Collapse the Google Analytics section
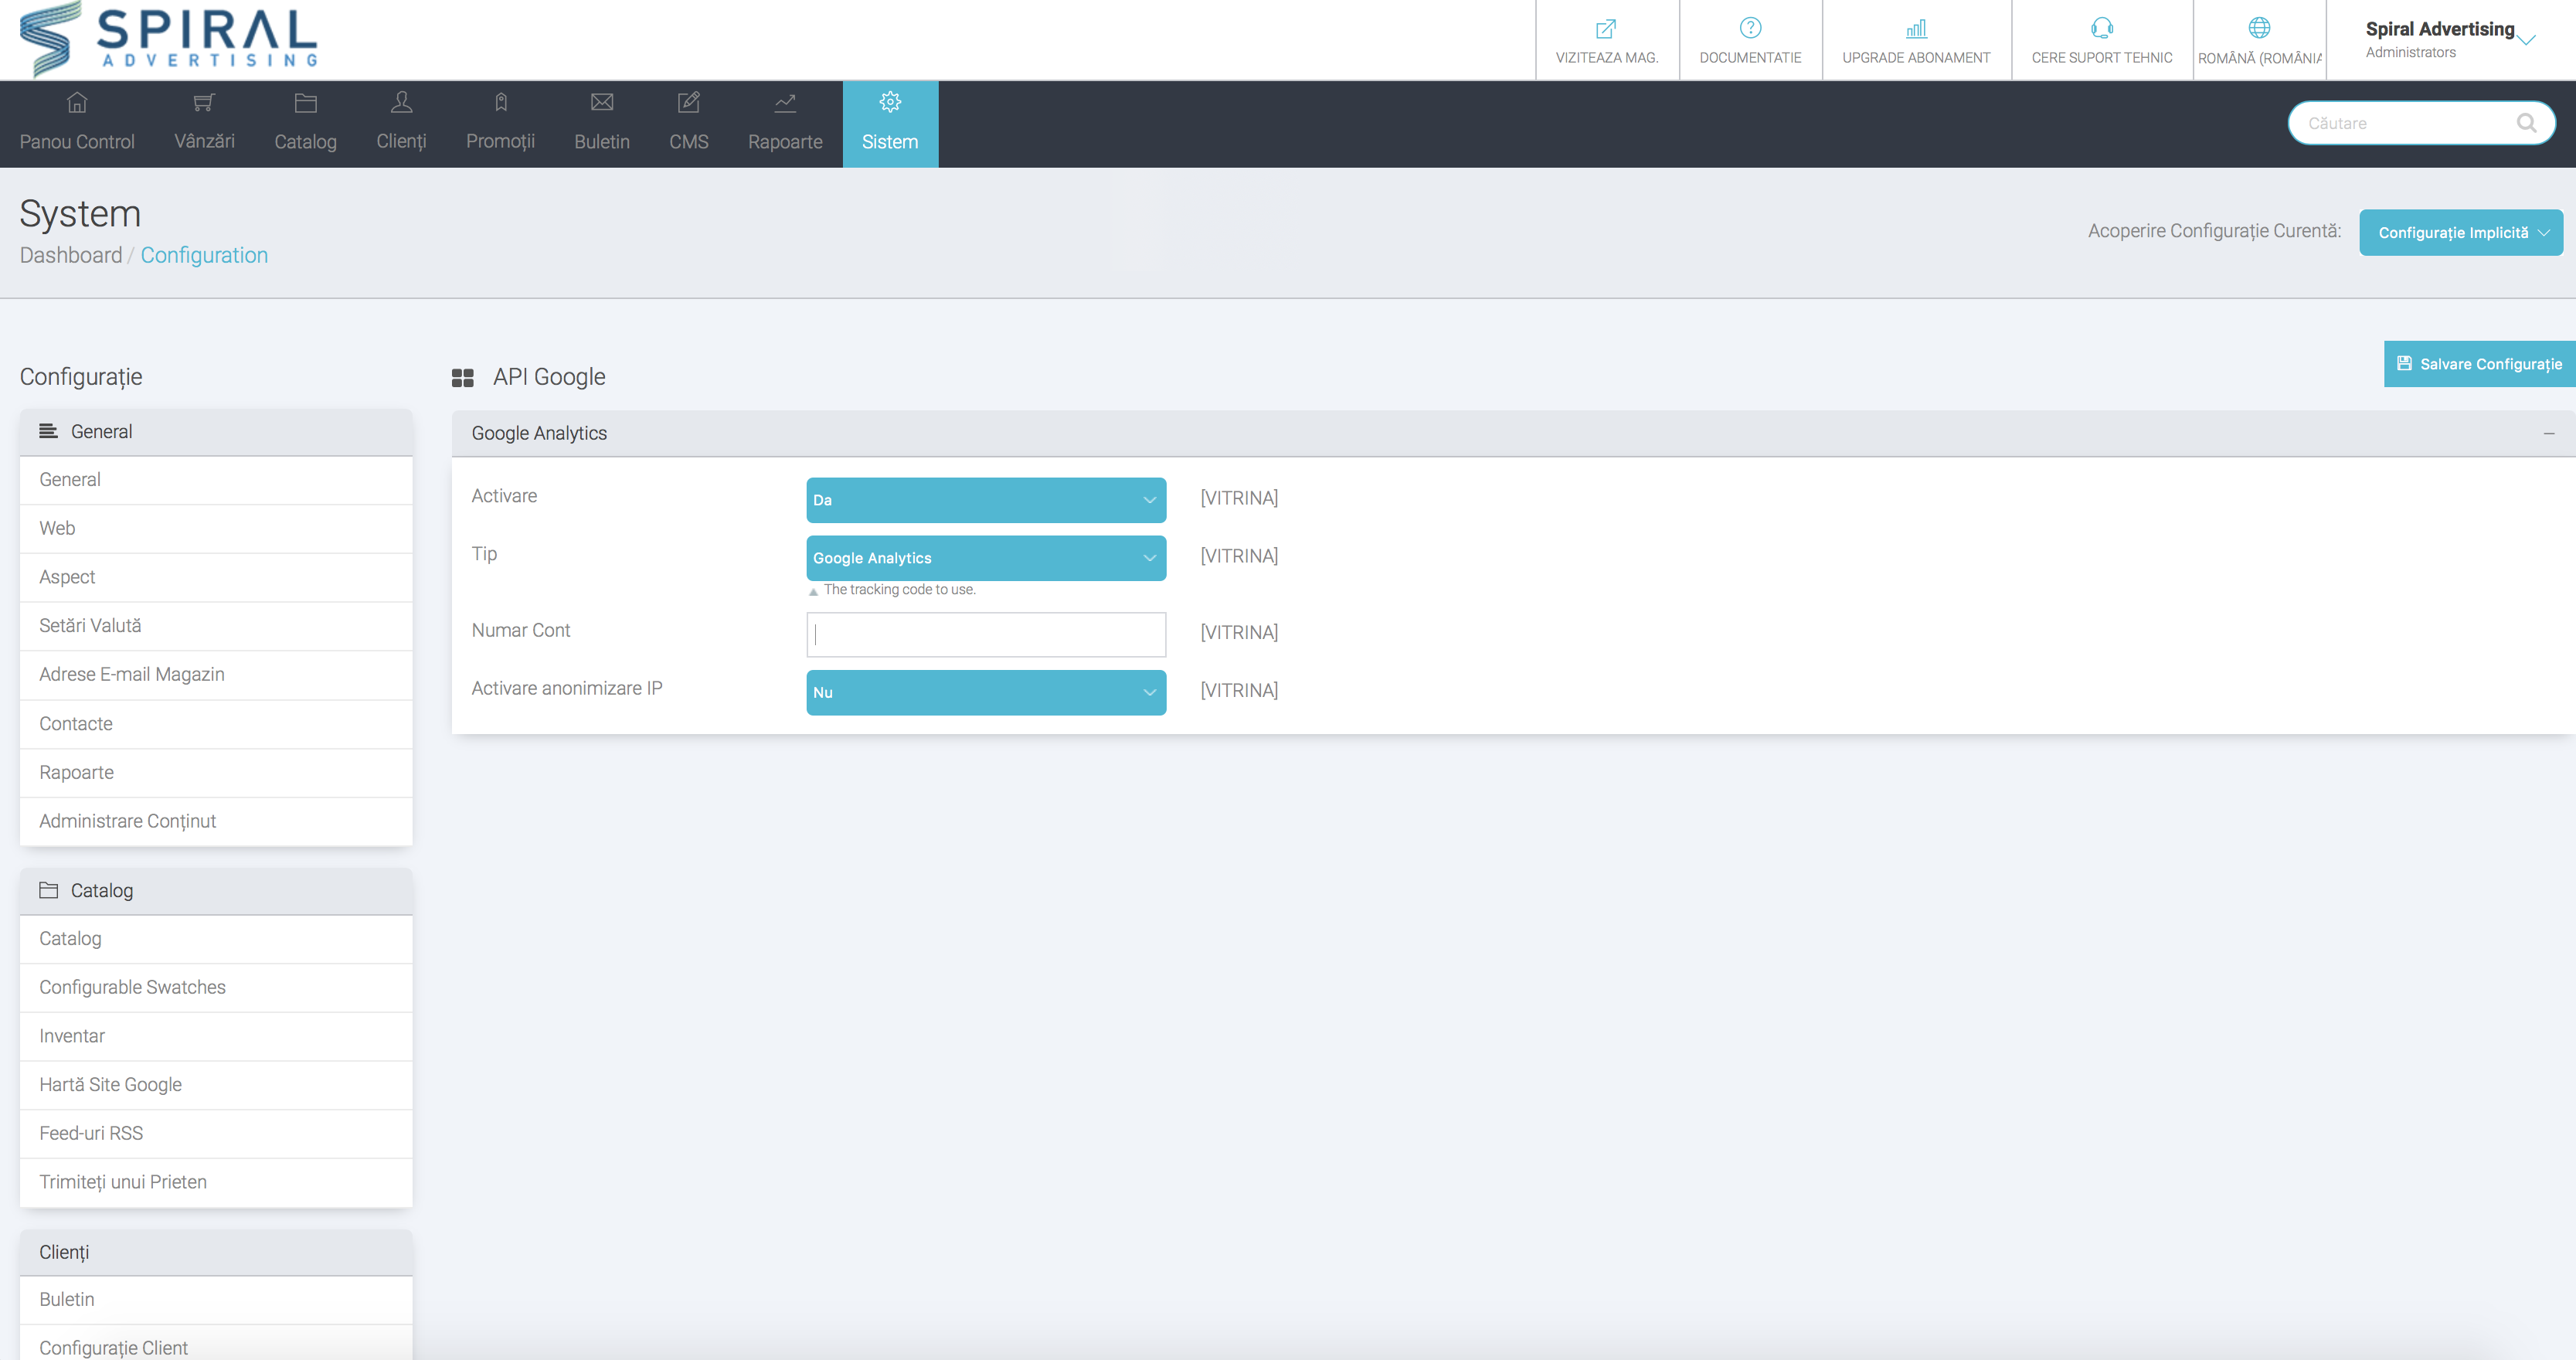Viewport: 2576px width, 1360px height. (2549, 433)
